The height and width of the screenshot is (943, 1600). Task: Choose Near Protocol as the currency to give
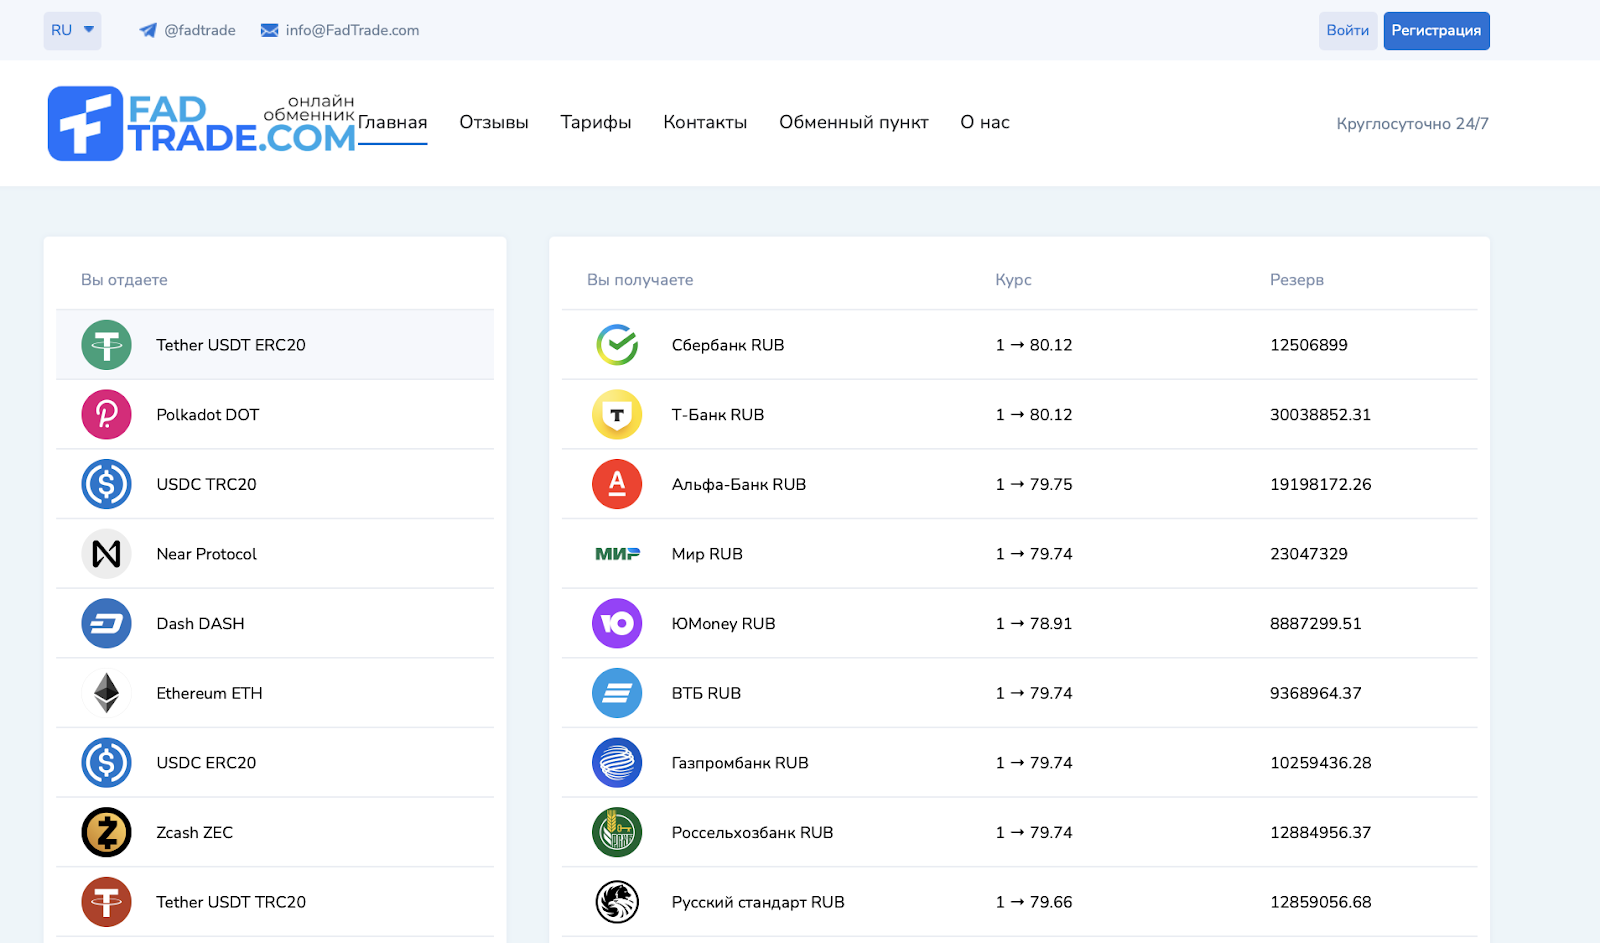pos(206,553)
